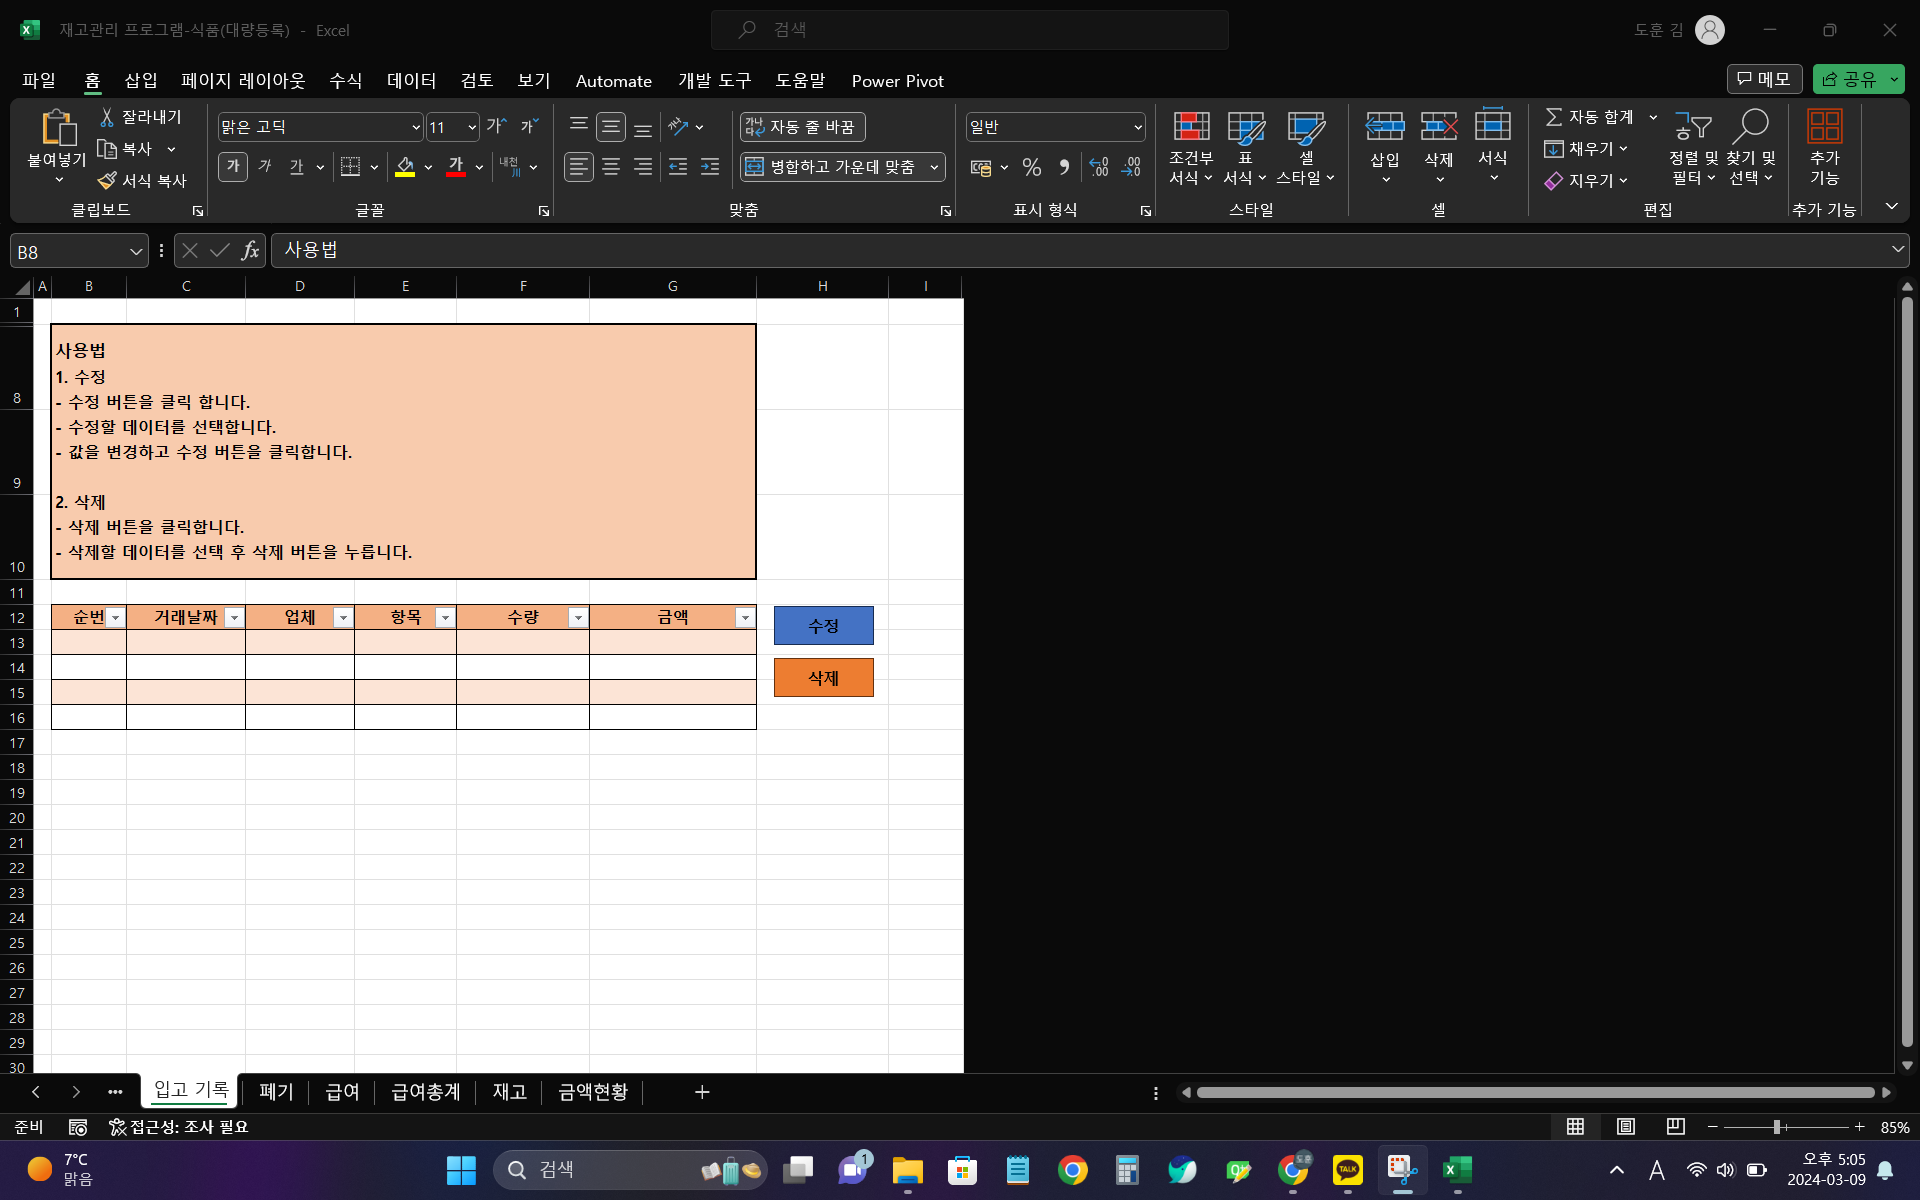Click the Sort and Filter (정렬 및 필터) icon
Screen dimensions: 1920x1200
[x=1693, y=128]
